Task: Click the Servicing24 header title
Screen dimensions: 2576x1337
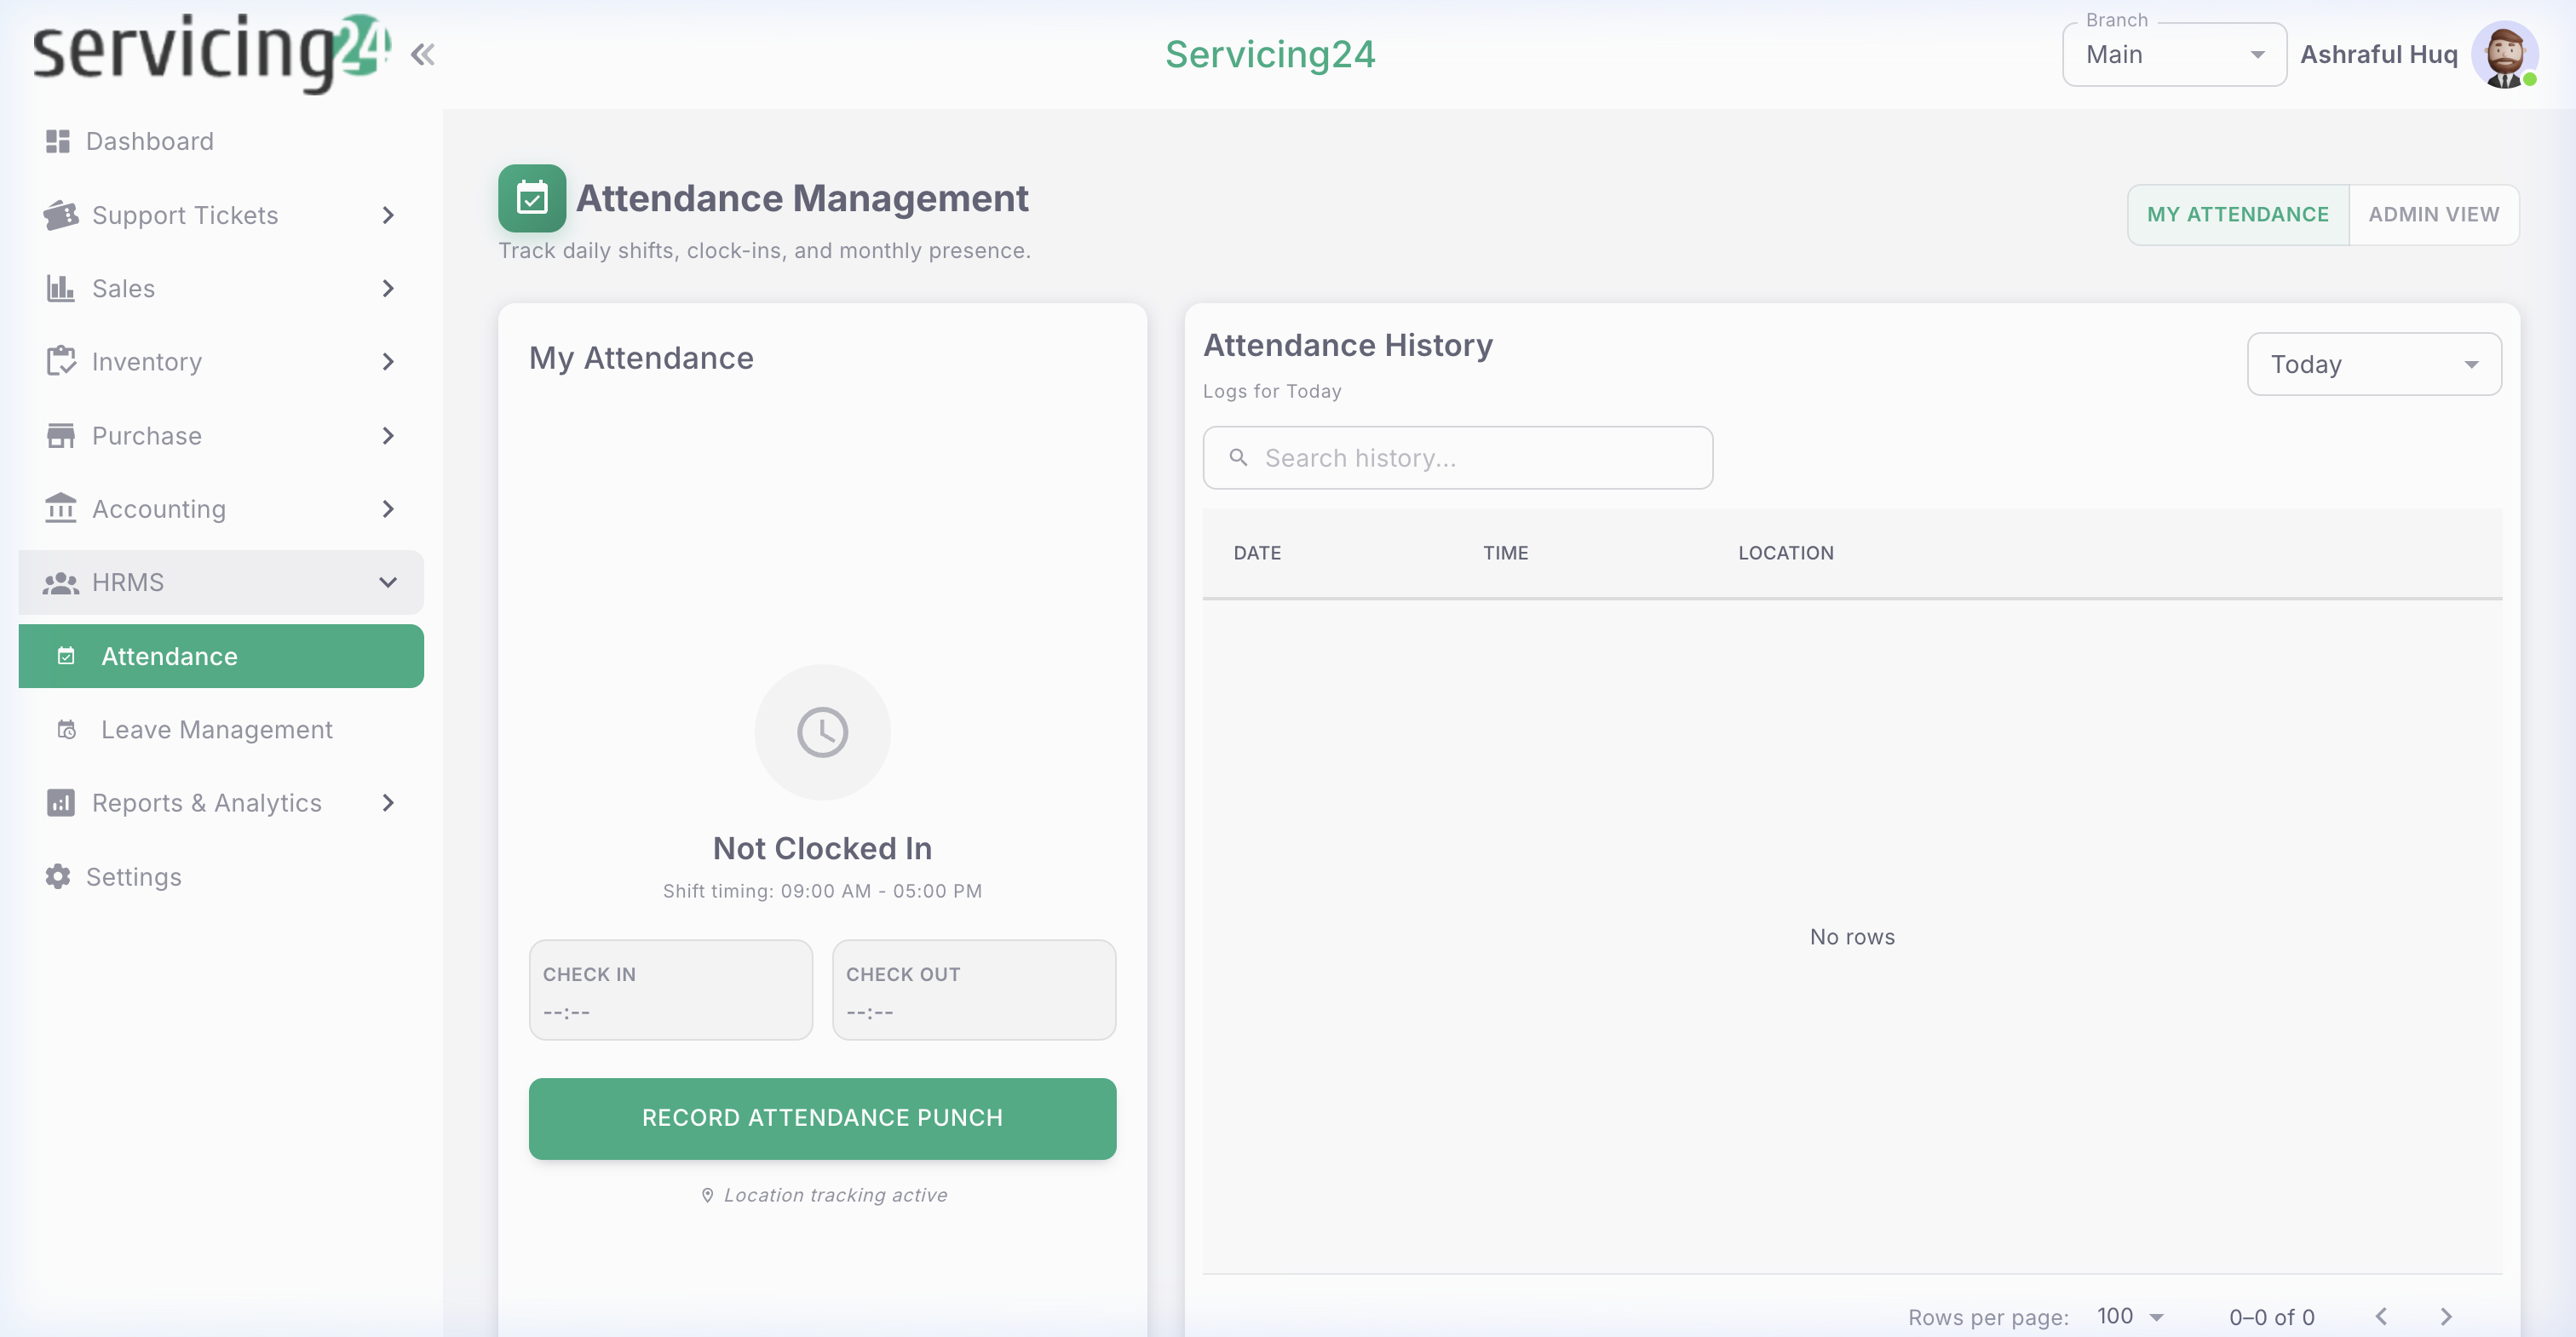Action: pyautogui.click(x=1270, y=54)
